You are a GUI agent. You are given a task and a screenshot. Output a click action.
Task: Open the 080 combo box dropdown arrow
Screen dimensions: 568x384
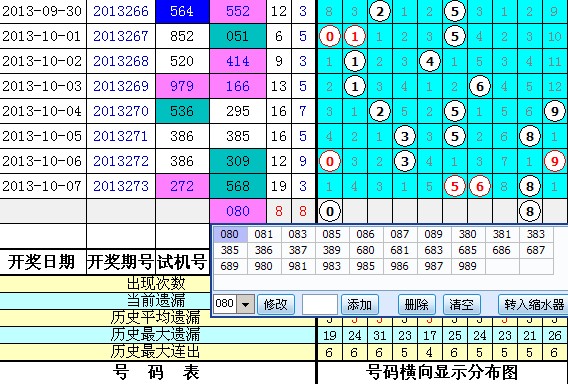pyautogui.click(x=246, y=304)
